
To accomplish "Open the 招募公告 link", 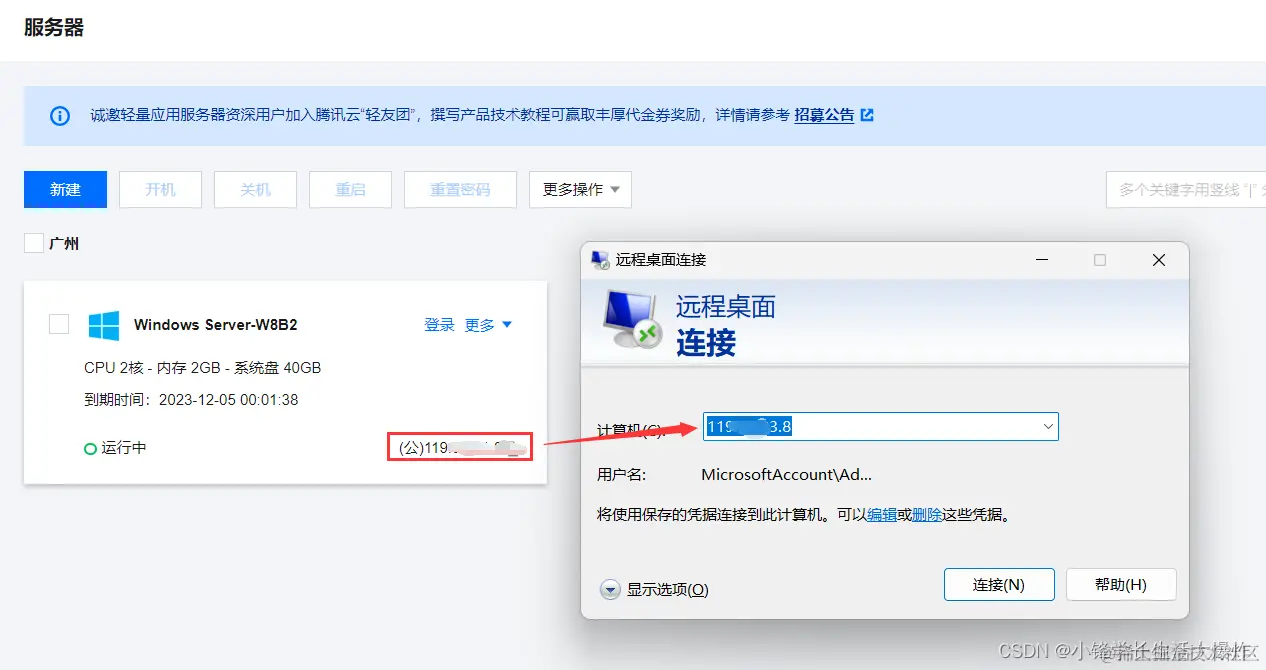I will tap(824, 115).
